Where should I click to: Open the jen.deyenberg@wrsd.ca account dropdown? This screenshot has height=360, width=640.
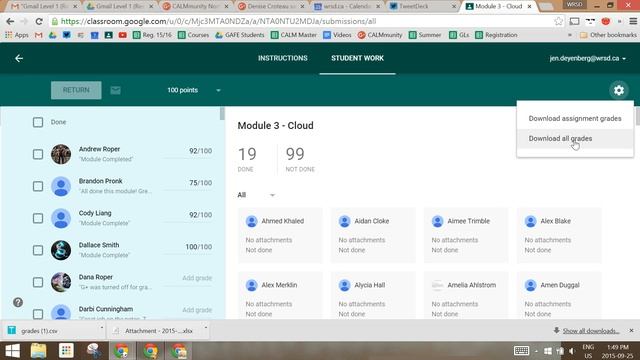[587, 58]
